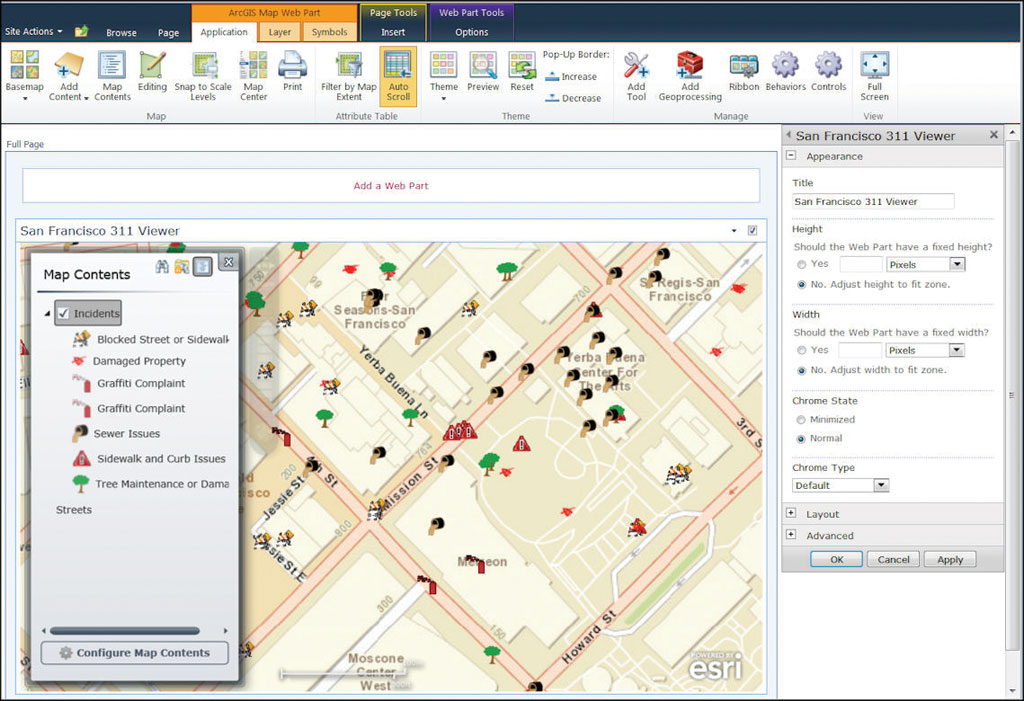Click the Add Content icon
Viewport: 1024px width, 701px height.
(69, 74)
